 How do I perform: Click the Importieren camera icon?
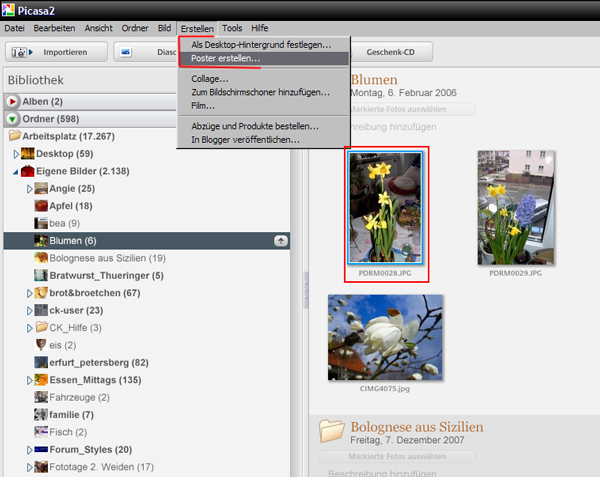(20, 52)
